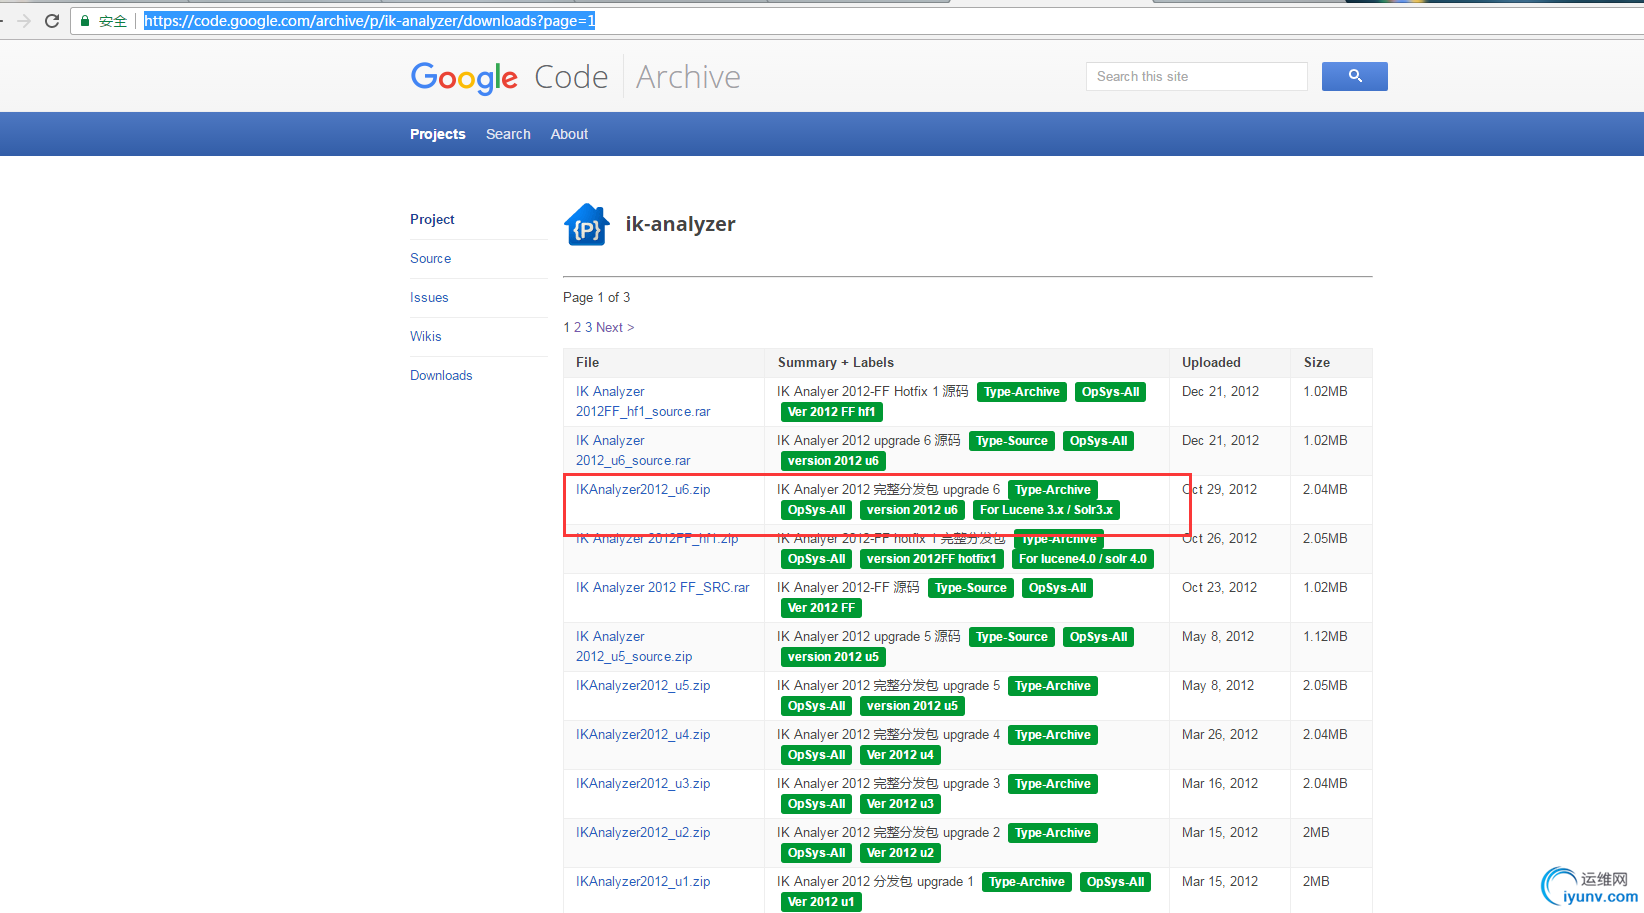Click the secure padlock icon
The height and width of the screenshot is (913, 1644).
[x=85, y=21]
